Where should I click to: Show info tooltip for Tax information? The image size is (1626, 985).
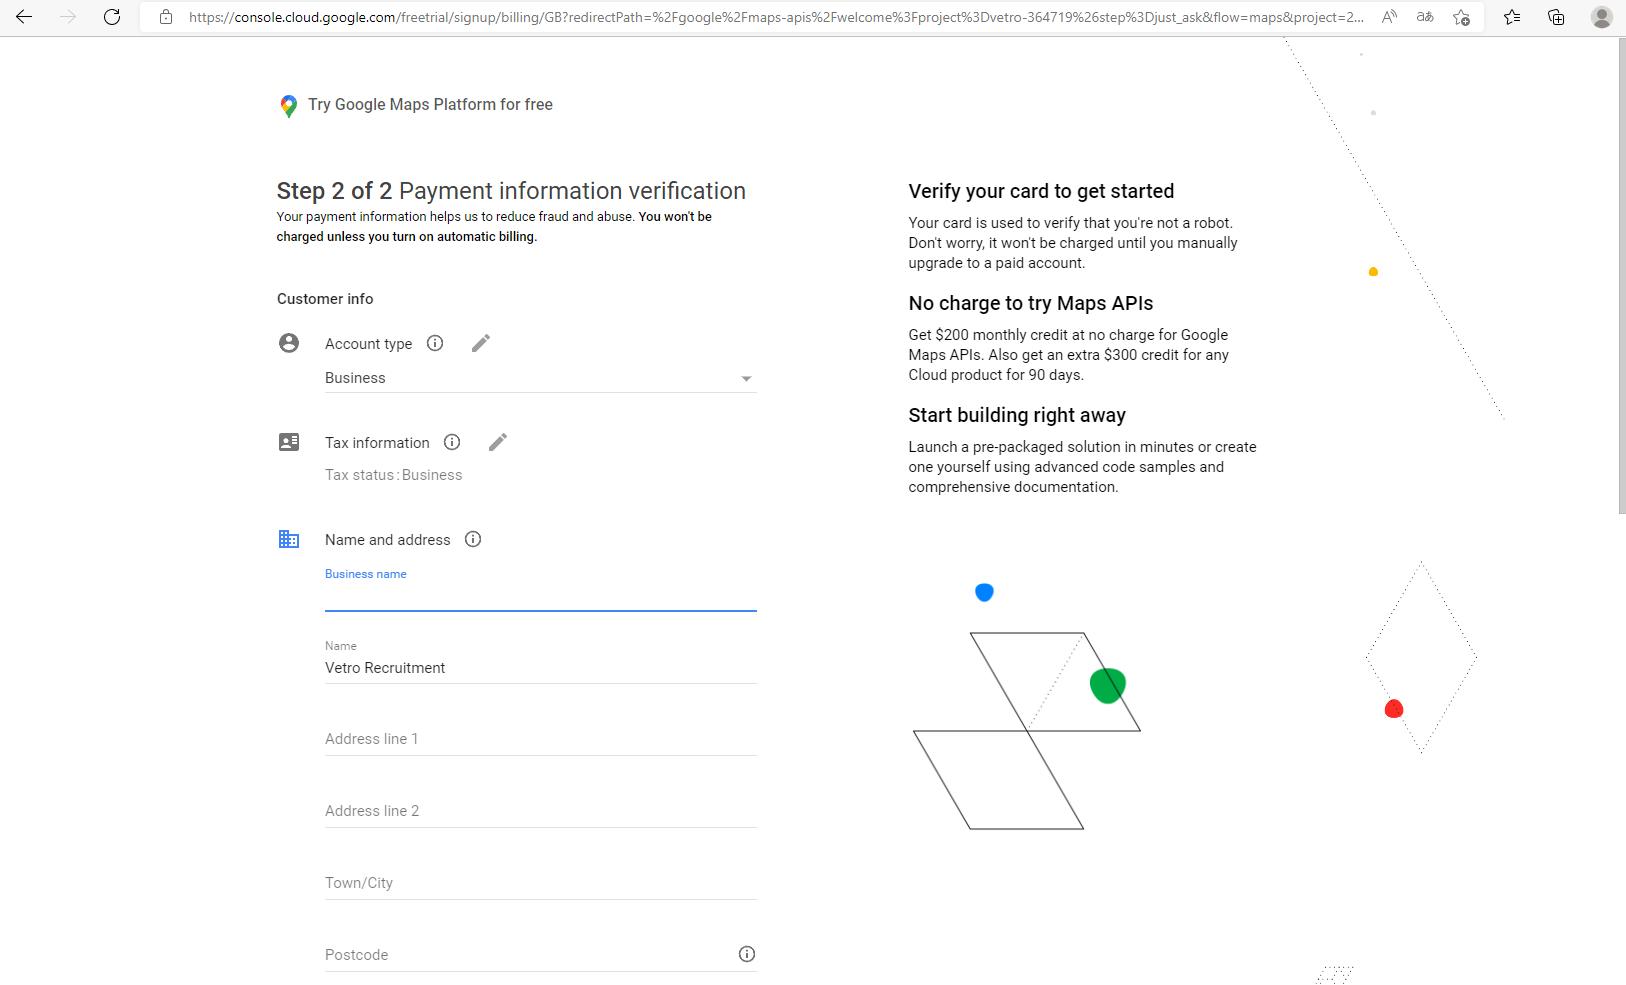click(x=452, y=442)
